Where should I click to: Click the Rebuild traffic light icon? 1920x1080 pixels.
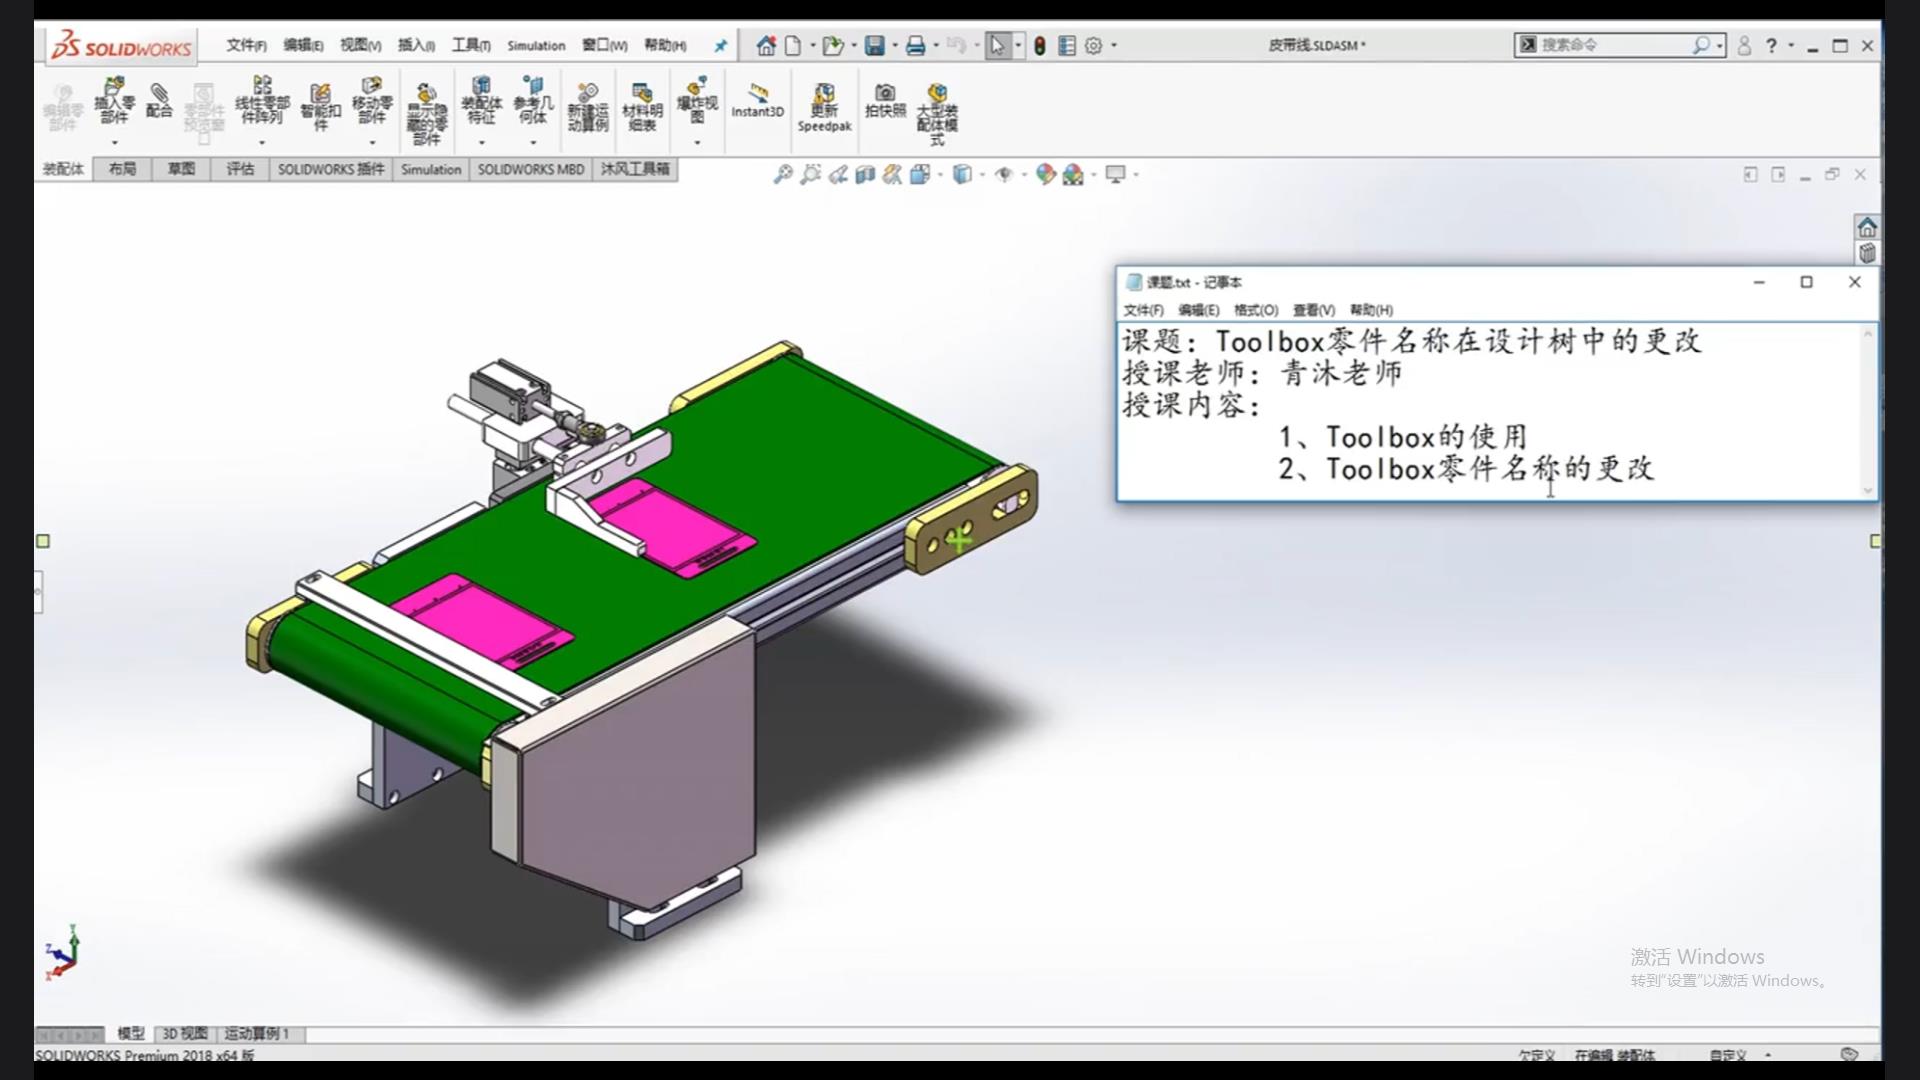tap(1040, 46)
